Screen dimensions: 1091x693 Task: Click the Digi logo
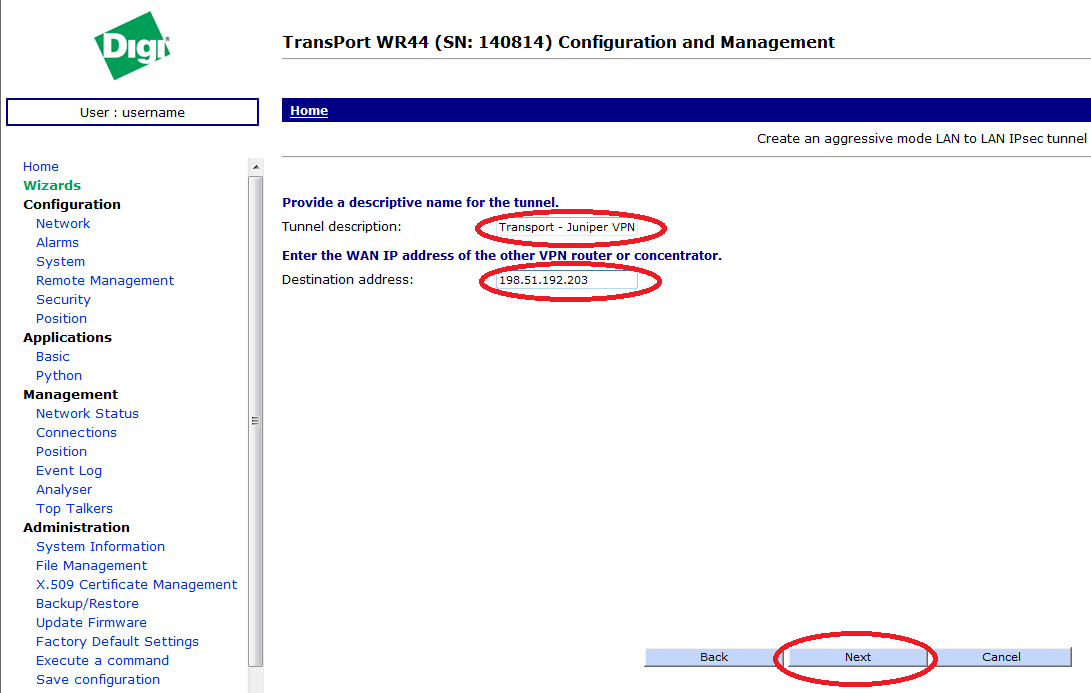(x=132, y=48)
